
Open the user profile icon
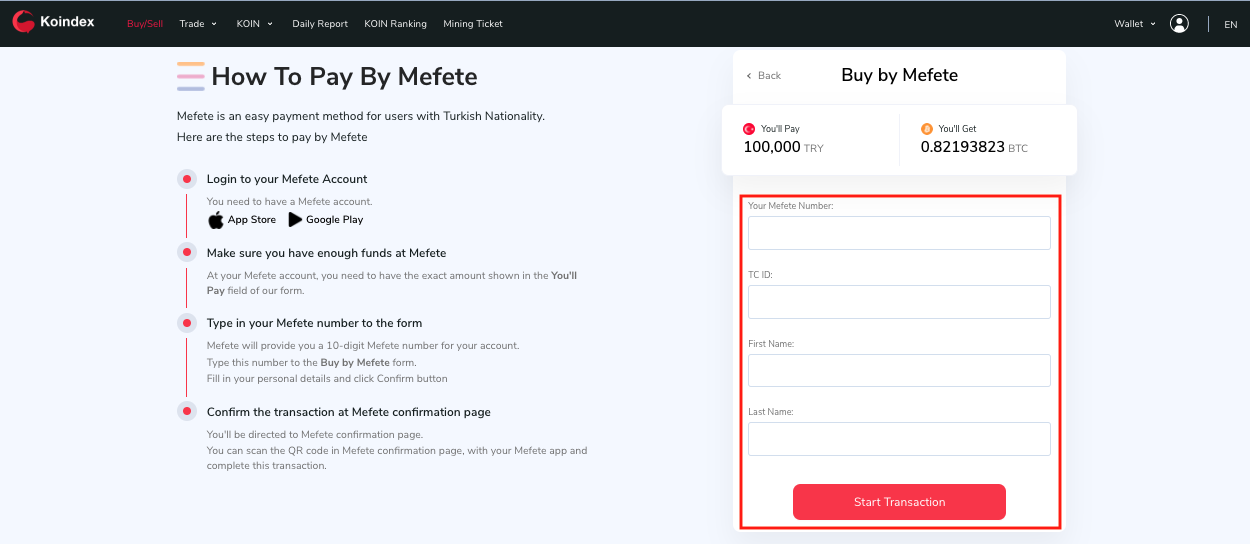(x=1179, y=23)
